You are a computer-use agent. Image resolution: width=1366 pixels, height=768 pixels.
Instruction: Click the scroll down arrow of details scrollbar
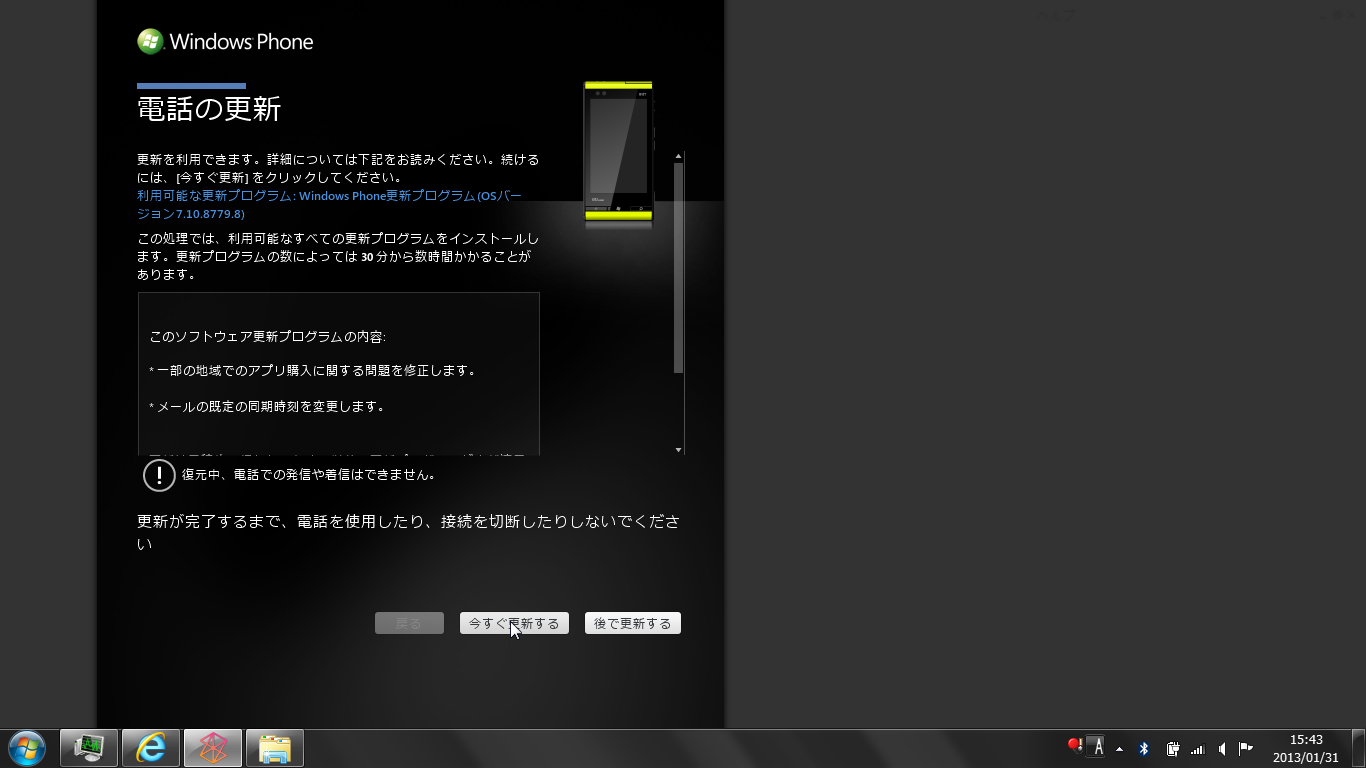click(x=679, y=450)
